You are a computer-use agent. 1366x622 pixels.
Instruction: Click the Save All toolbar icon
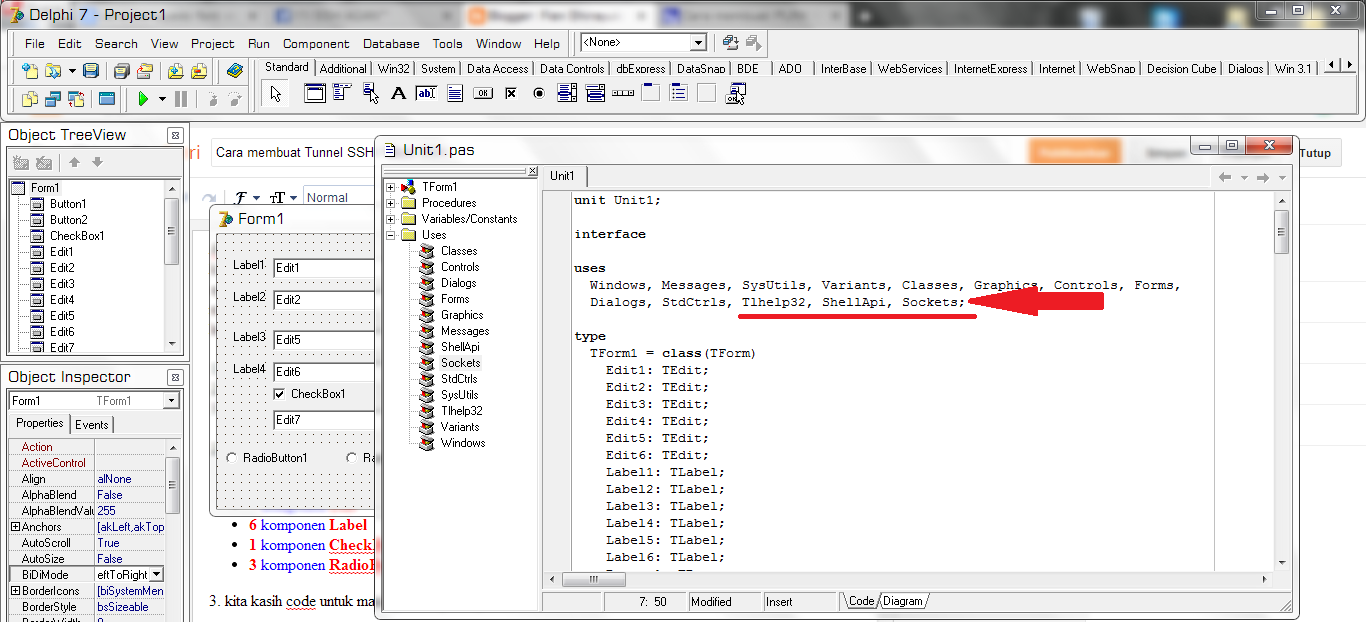(x=121, y=70)
